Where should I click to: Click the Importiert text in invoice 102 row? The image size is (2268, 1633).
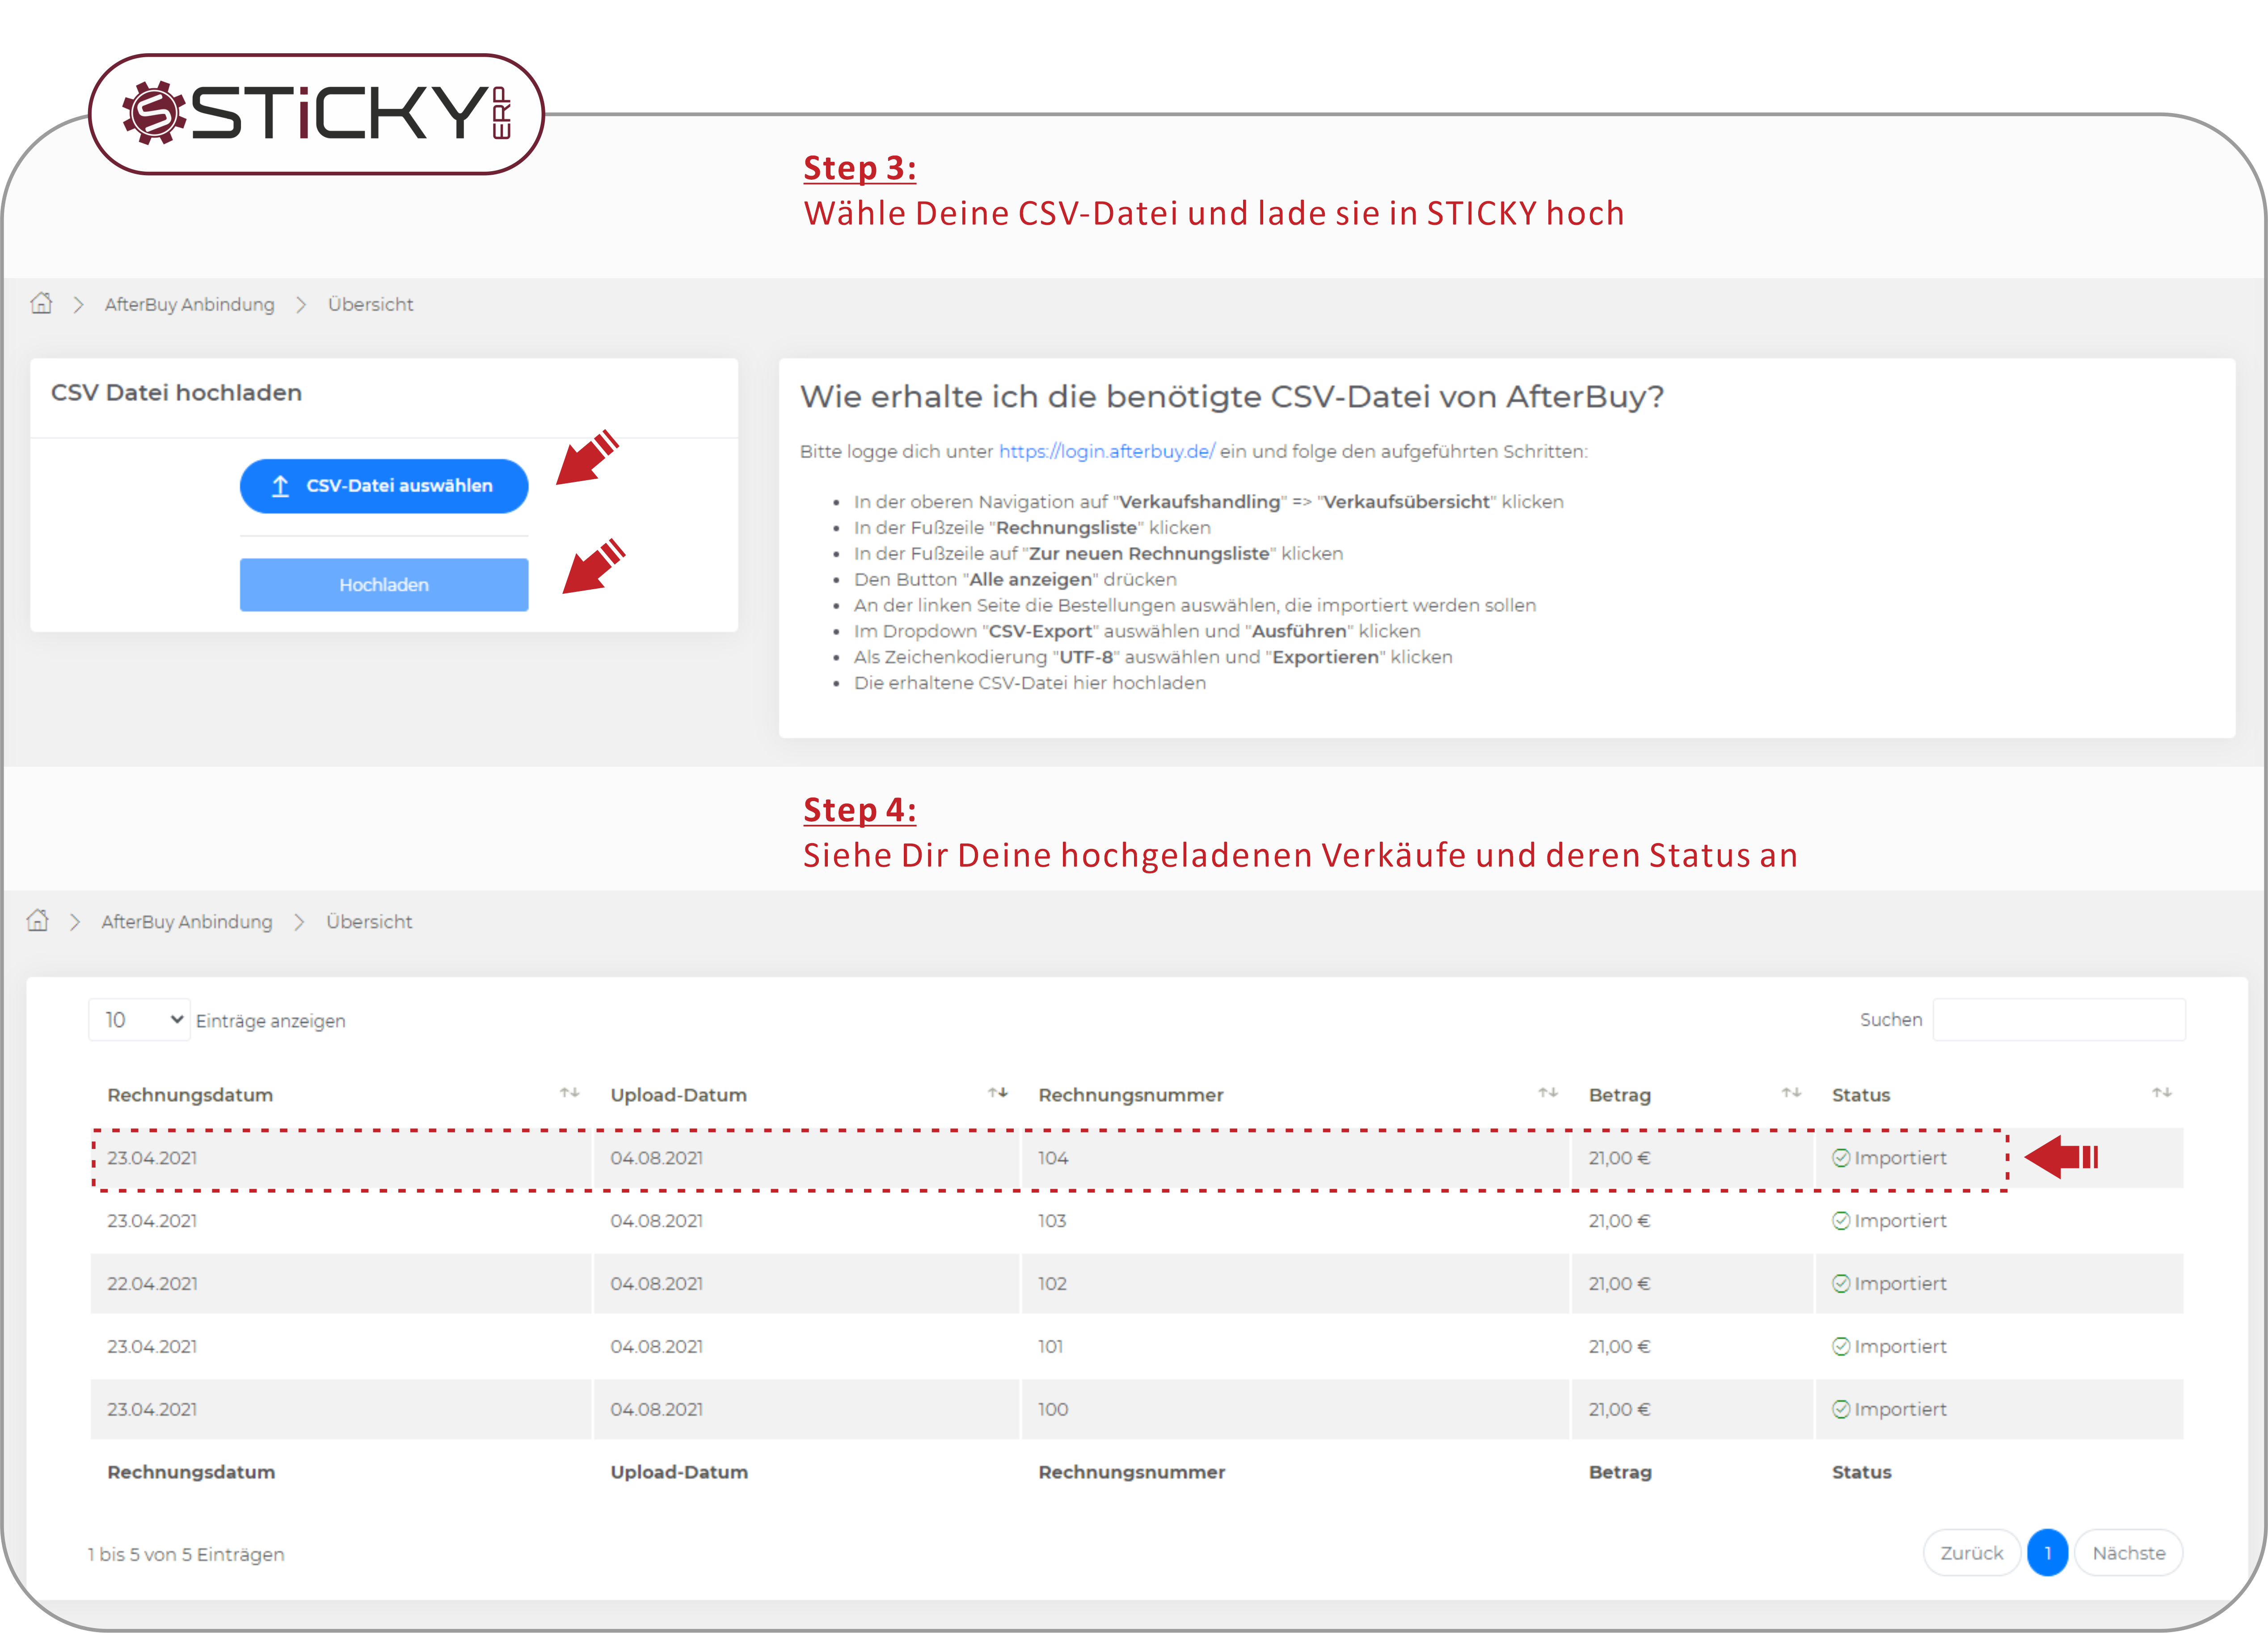click(x=1900, y=1284)
